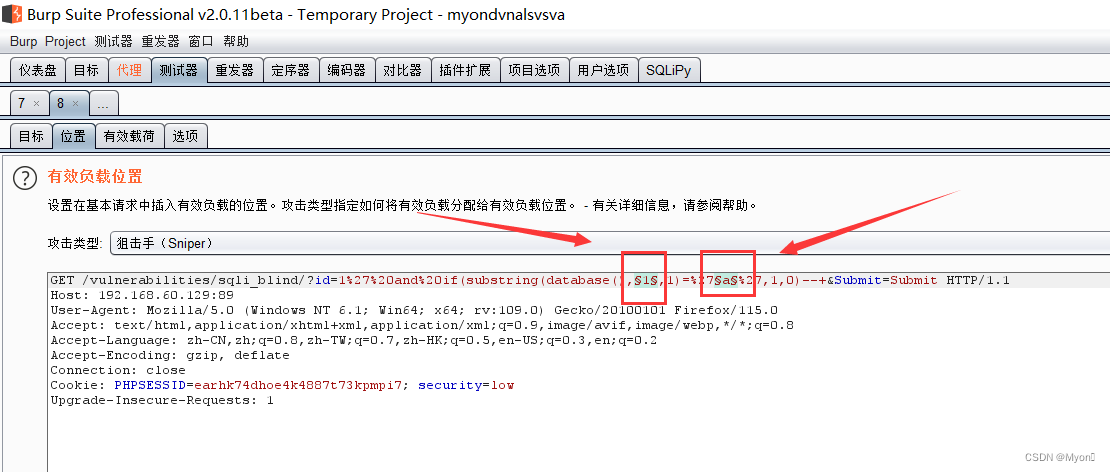Switch to the 定序器 tab
This screenshot has height=472, width=1110.
[291, 70]
